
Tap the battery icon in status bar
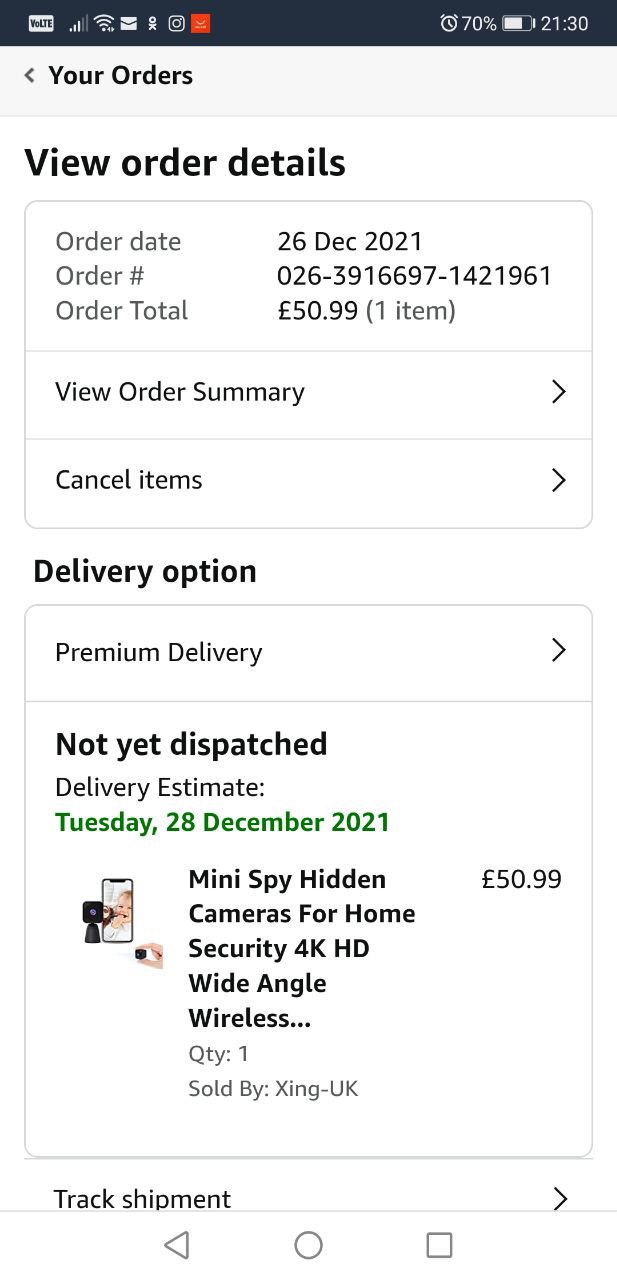pyautogui.click(x=517, y=23)
